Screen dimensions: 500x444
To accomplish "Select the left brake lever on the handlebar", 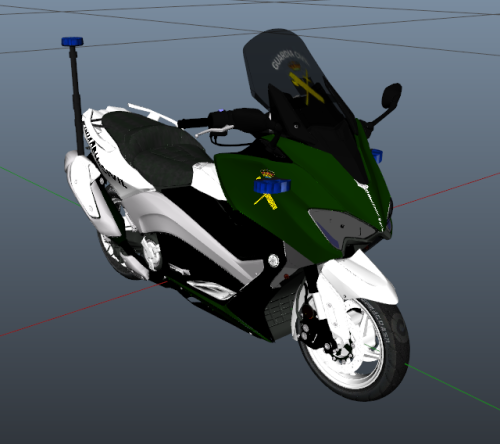I will click(214, 131).
